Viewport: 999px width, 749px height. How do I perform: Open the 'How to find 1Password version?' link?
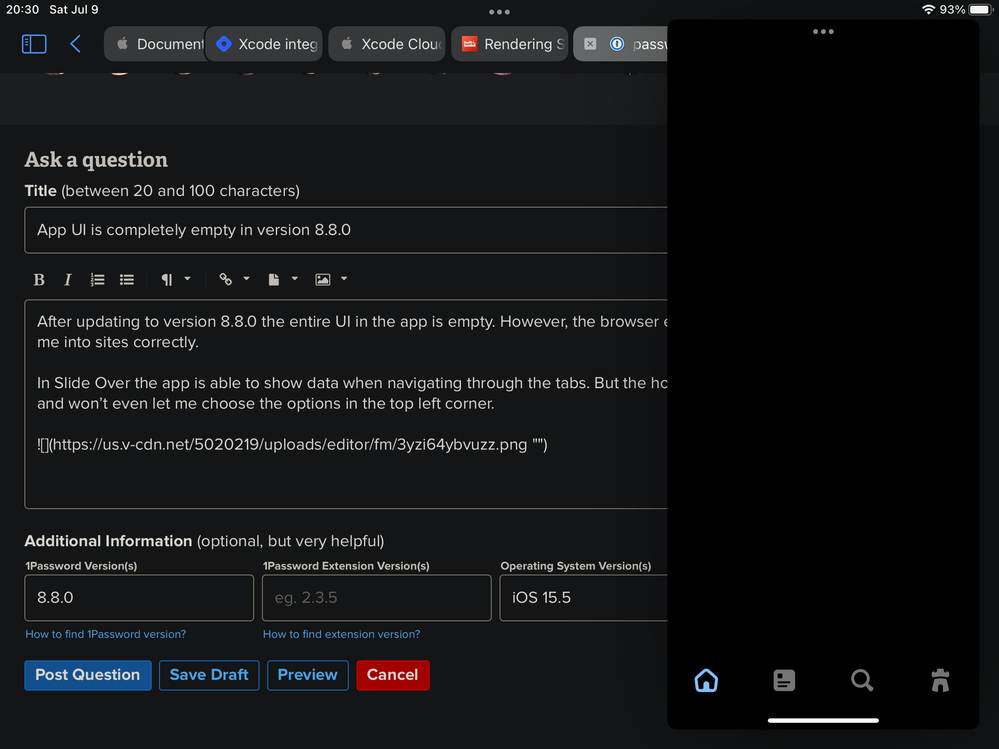(105, 634)
